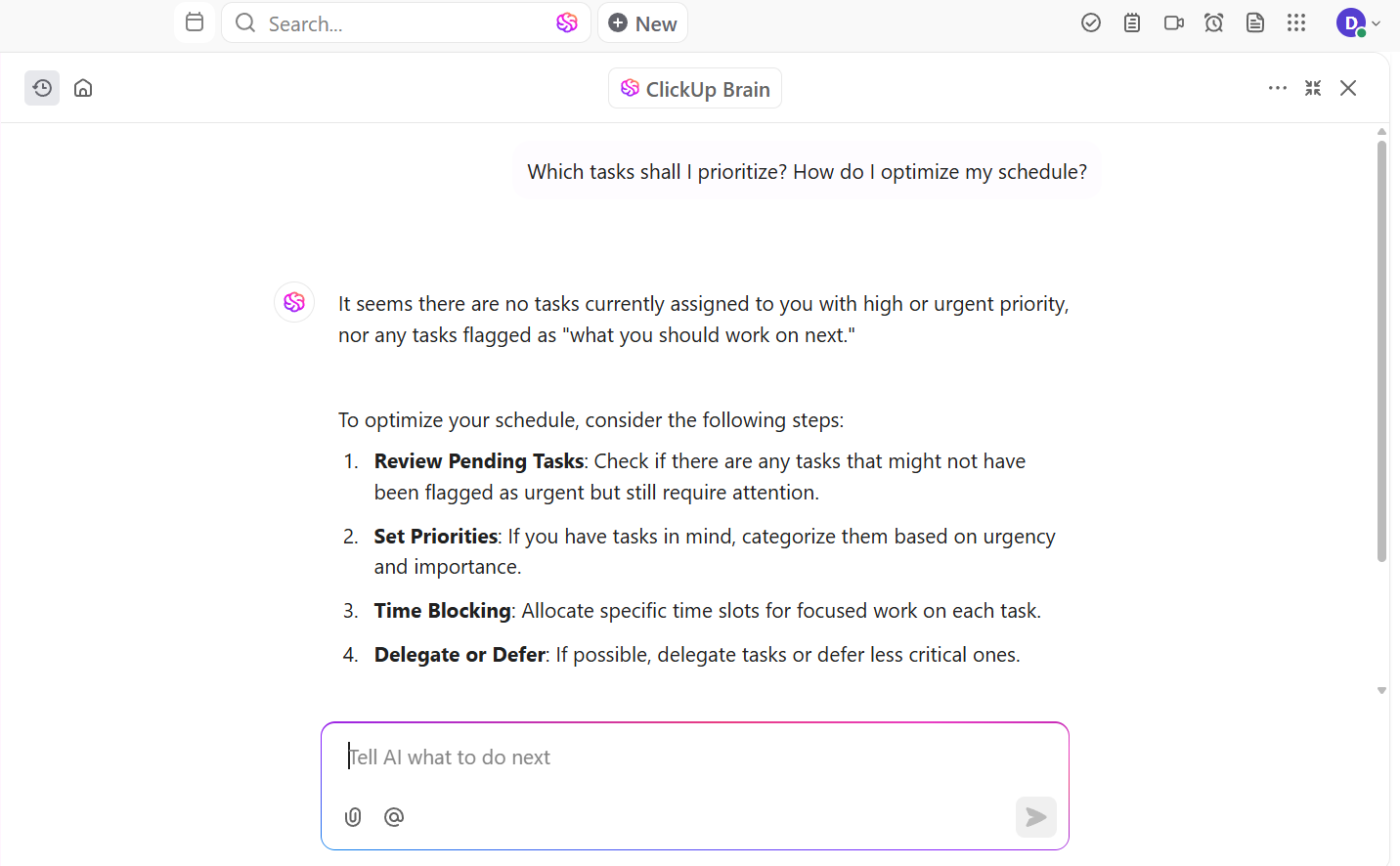The image size is (1400, 866).
Task: Click the ClickUp Brain title button
Action: pos(695,89)
